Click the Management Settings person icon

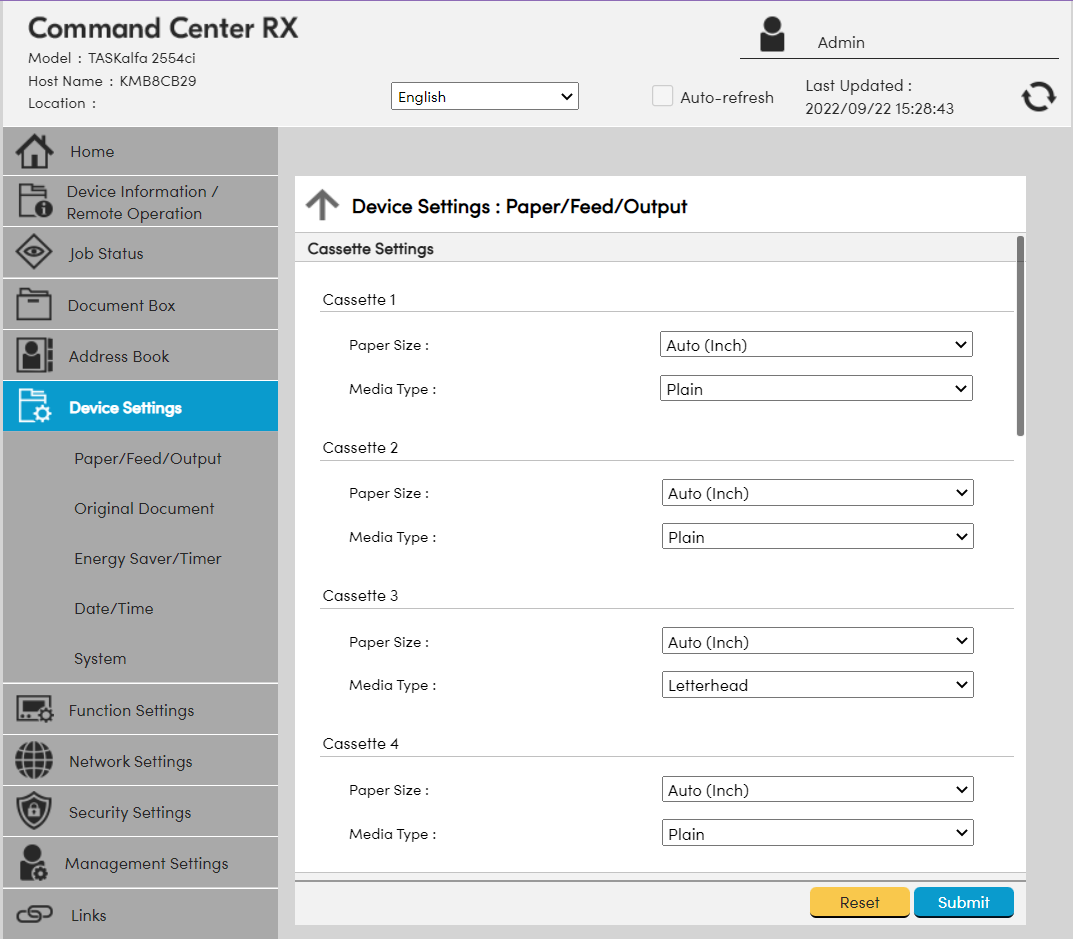click(34, 862)
